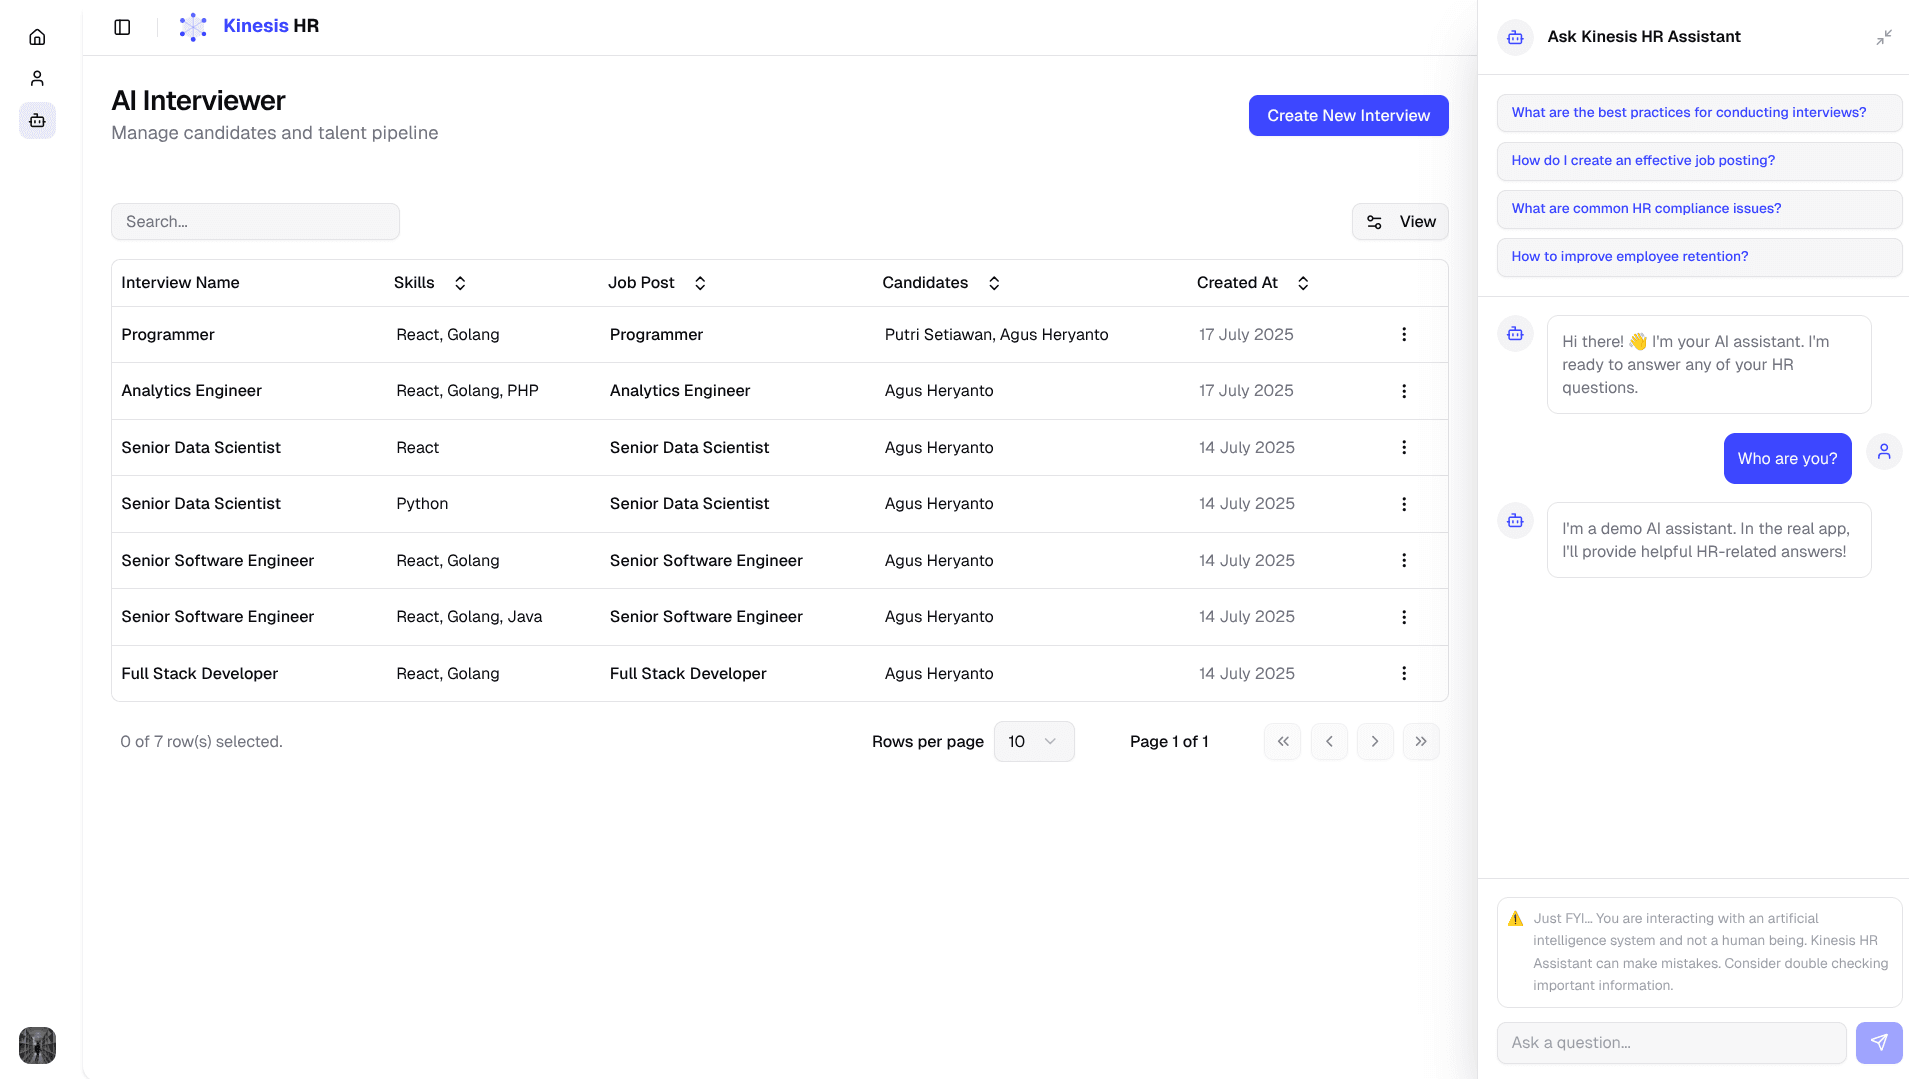Sort interviews by Created At date
Image resolution: width=1909 pixels, height=1079 pixels.
1303,283
